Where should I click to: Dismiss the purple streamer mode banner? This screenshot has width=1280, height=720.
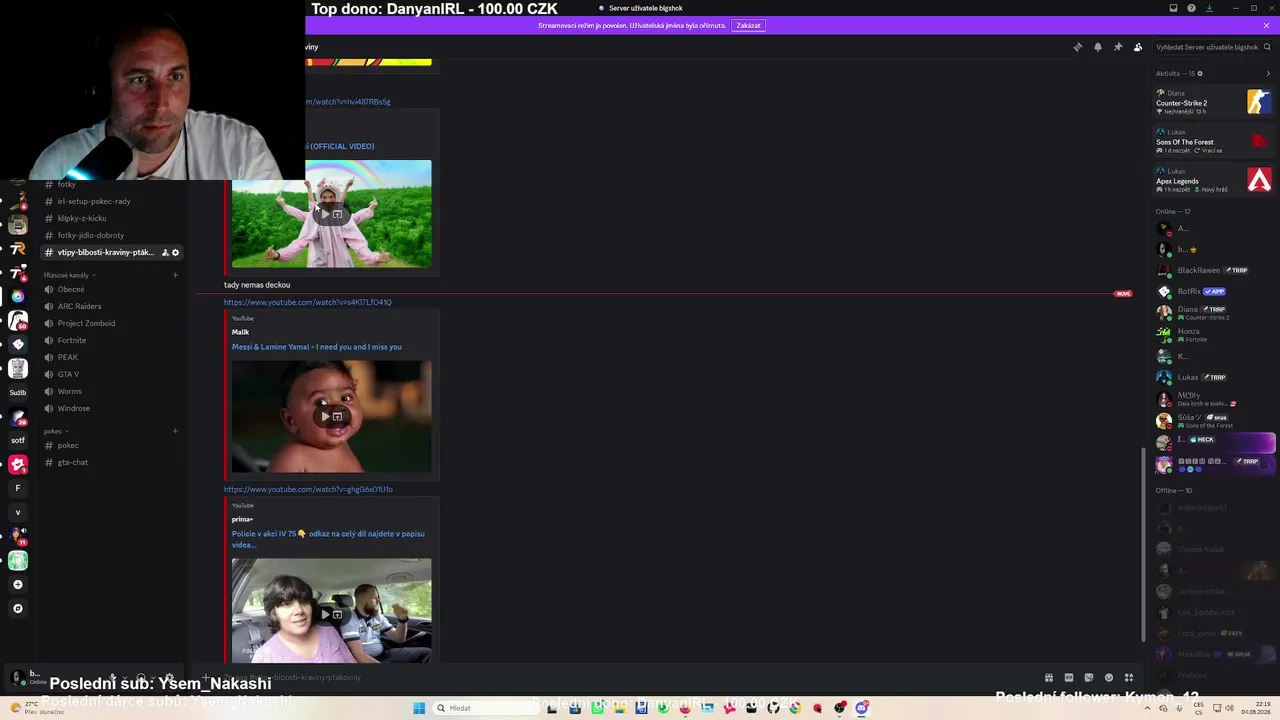1266,25
